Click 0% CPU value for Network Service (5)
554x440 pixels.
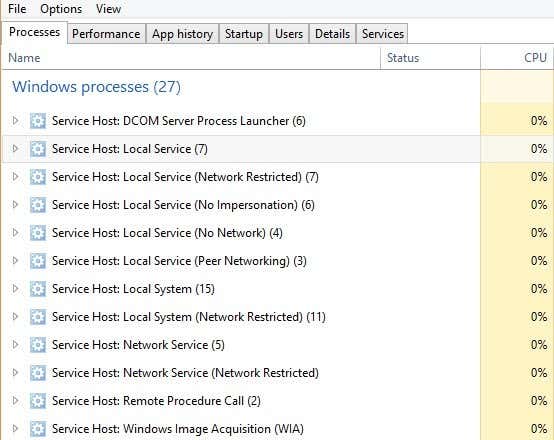[x=539, y=345]
